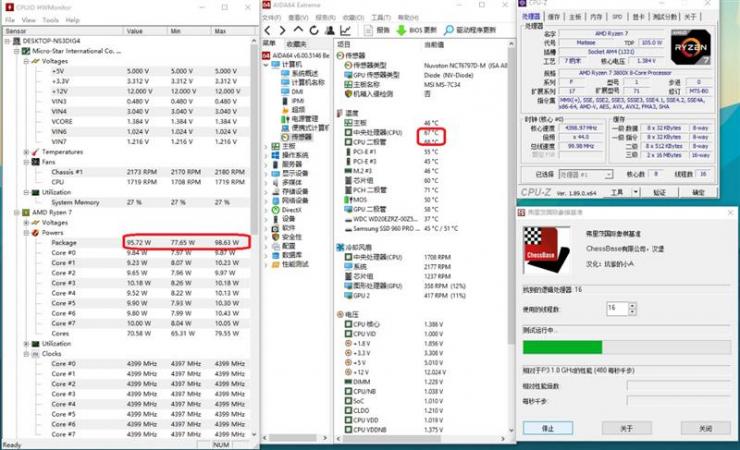
Task: Click the up-level arrow in AIDA64 toolbar
Action: (298, 30)
